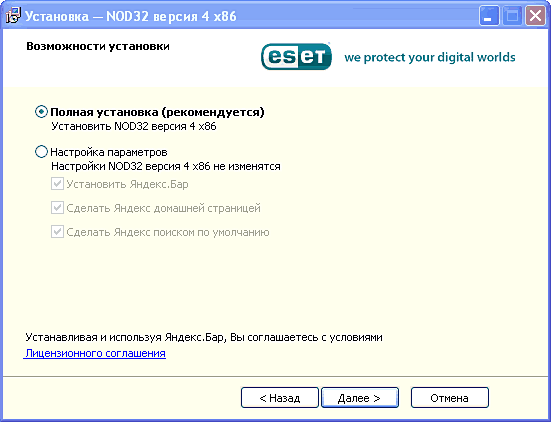
Task: Toggle Сделать Яндекс домашней страницей checkbox
Action: pos(57,208)
